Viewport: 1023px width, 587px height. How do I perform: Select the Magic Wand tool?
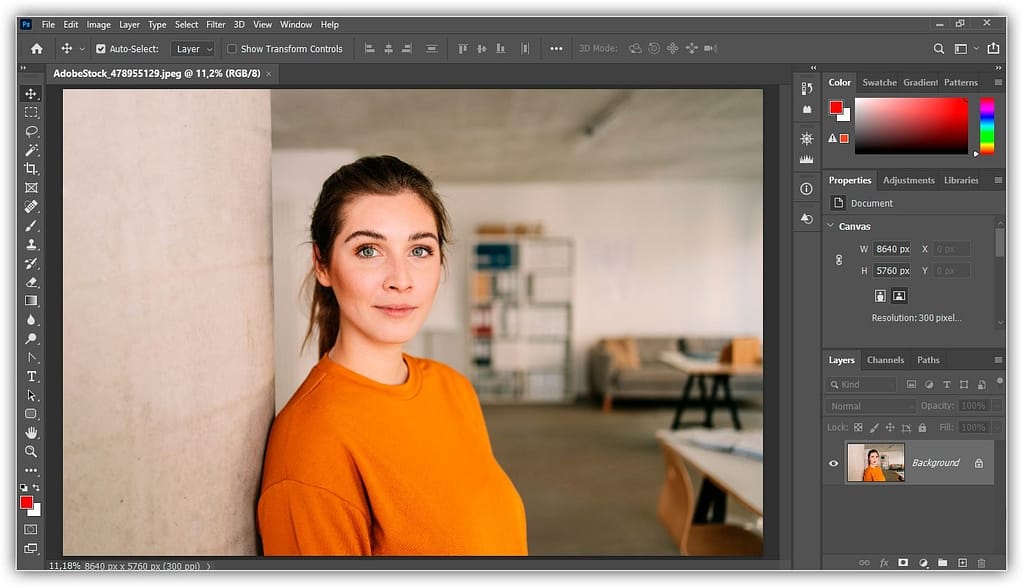pos(31,150)
